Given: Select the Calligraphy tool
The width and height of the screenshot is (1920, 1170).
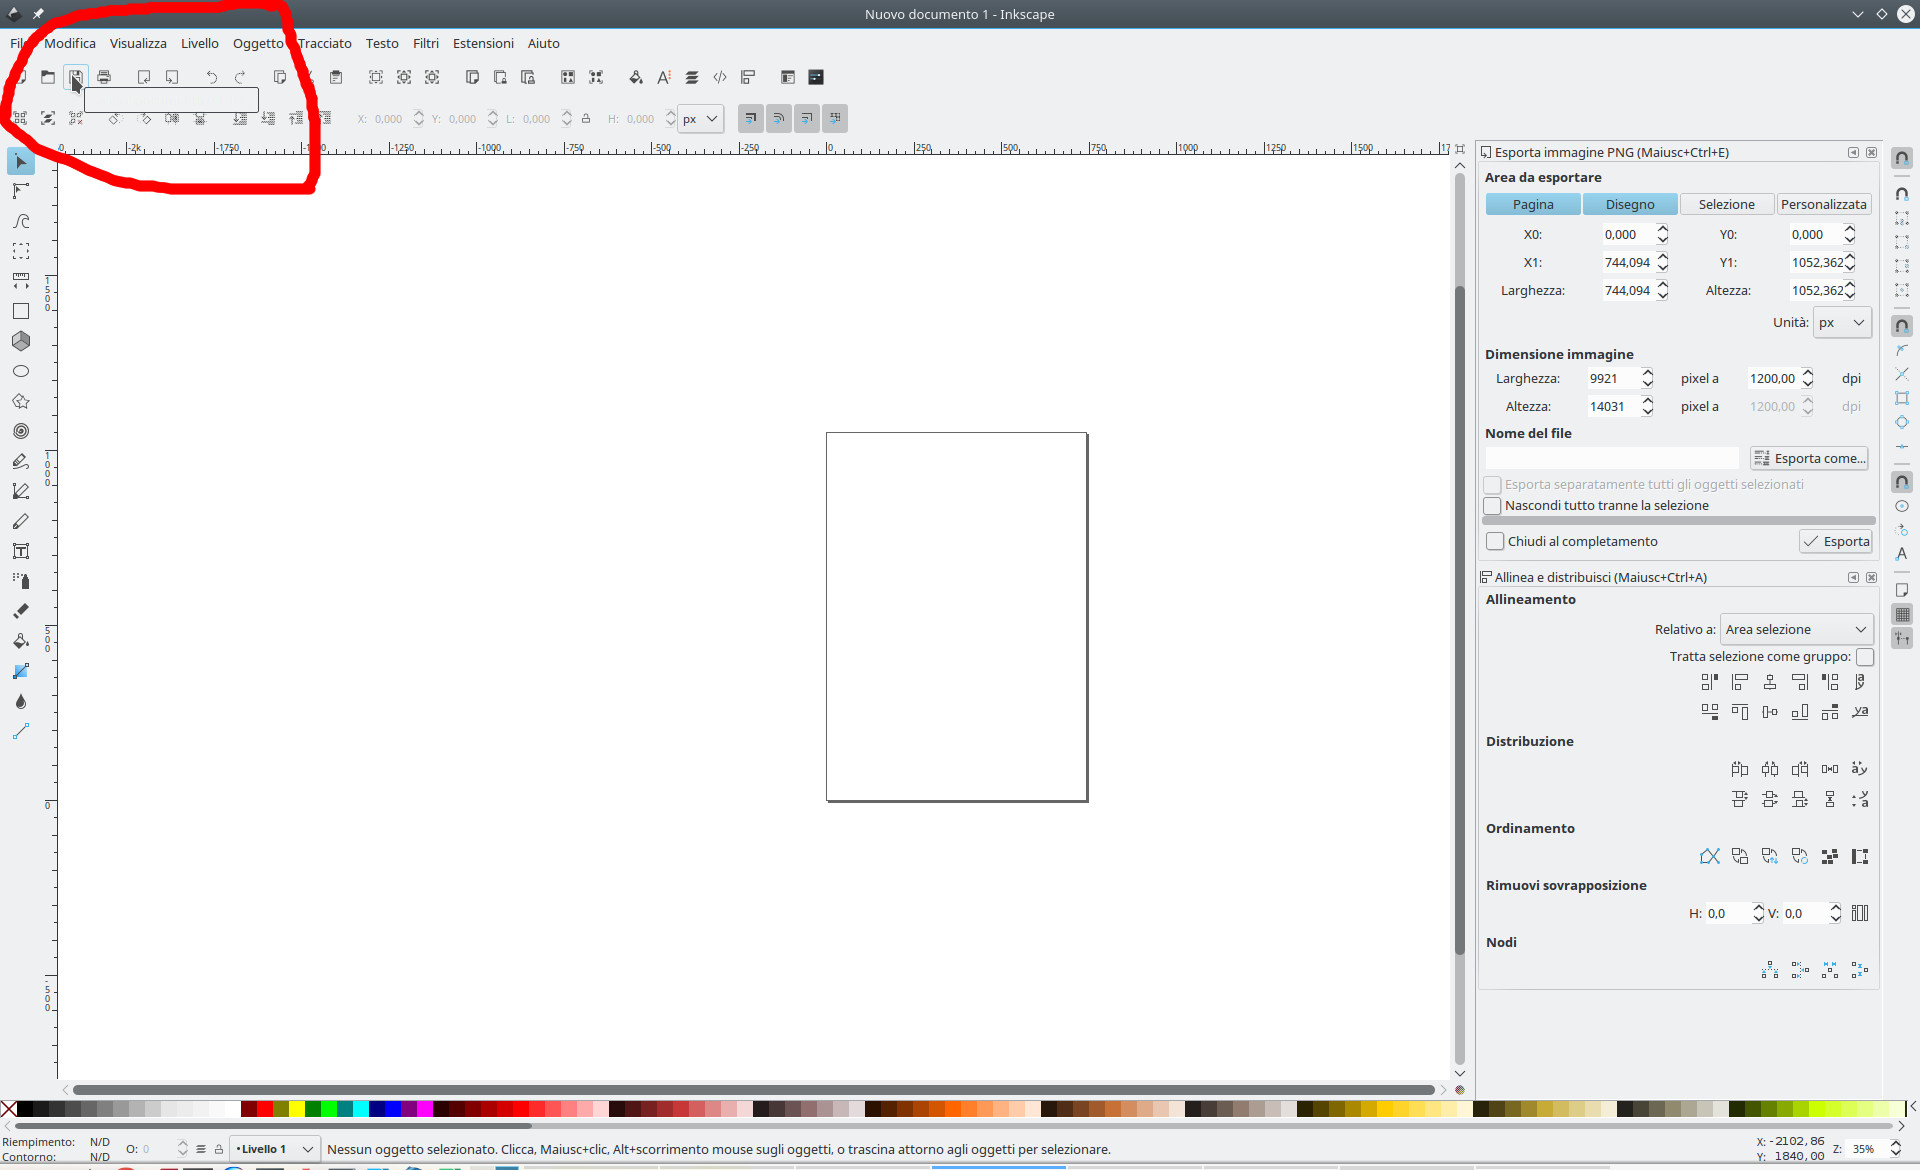Looking at the screenshot, I should tap(20, 521).
